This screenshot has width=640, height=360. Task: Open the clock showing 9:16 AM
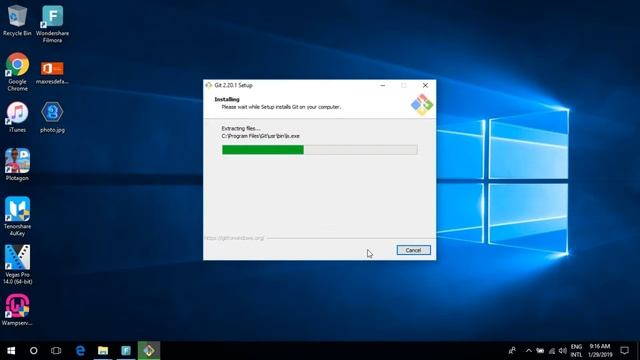600,351
